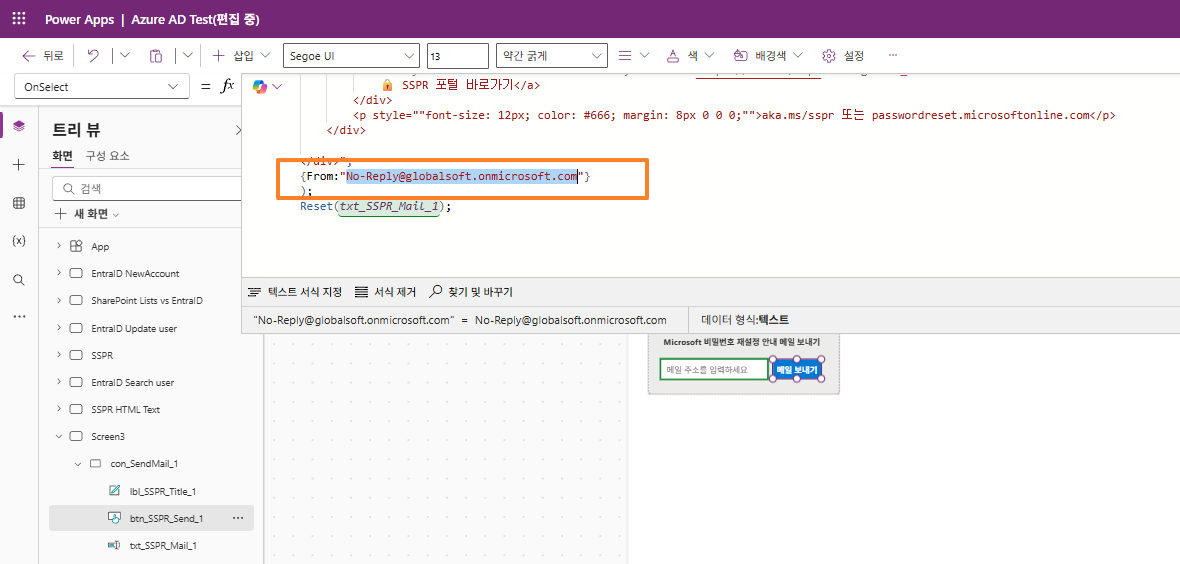Click the No-Reply email string in formula
This screenshot has width=1180, height=564.
[x=461, y=177]
